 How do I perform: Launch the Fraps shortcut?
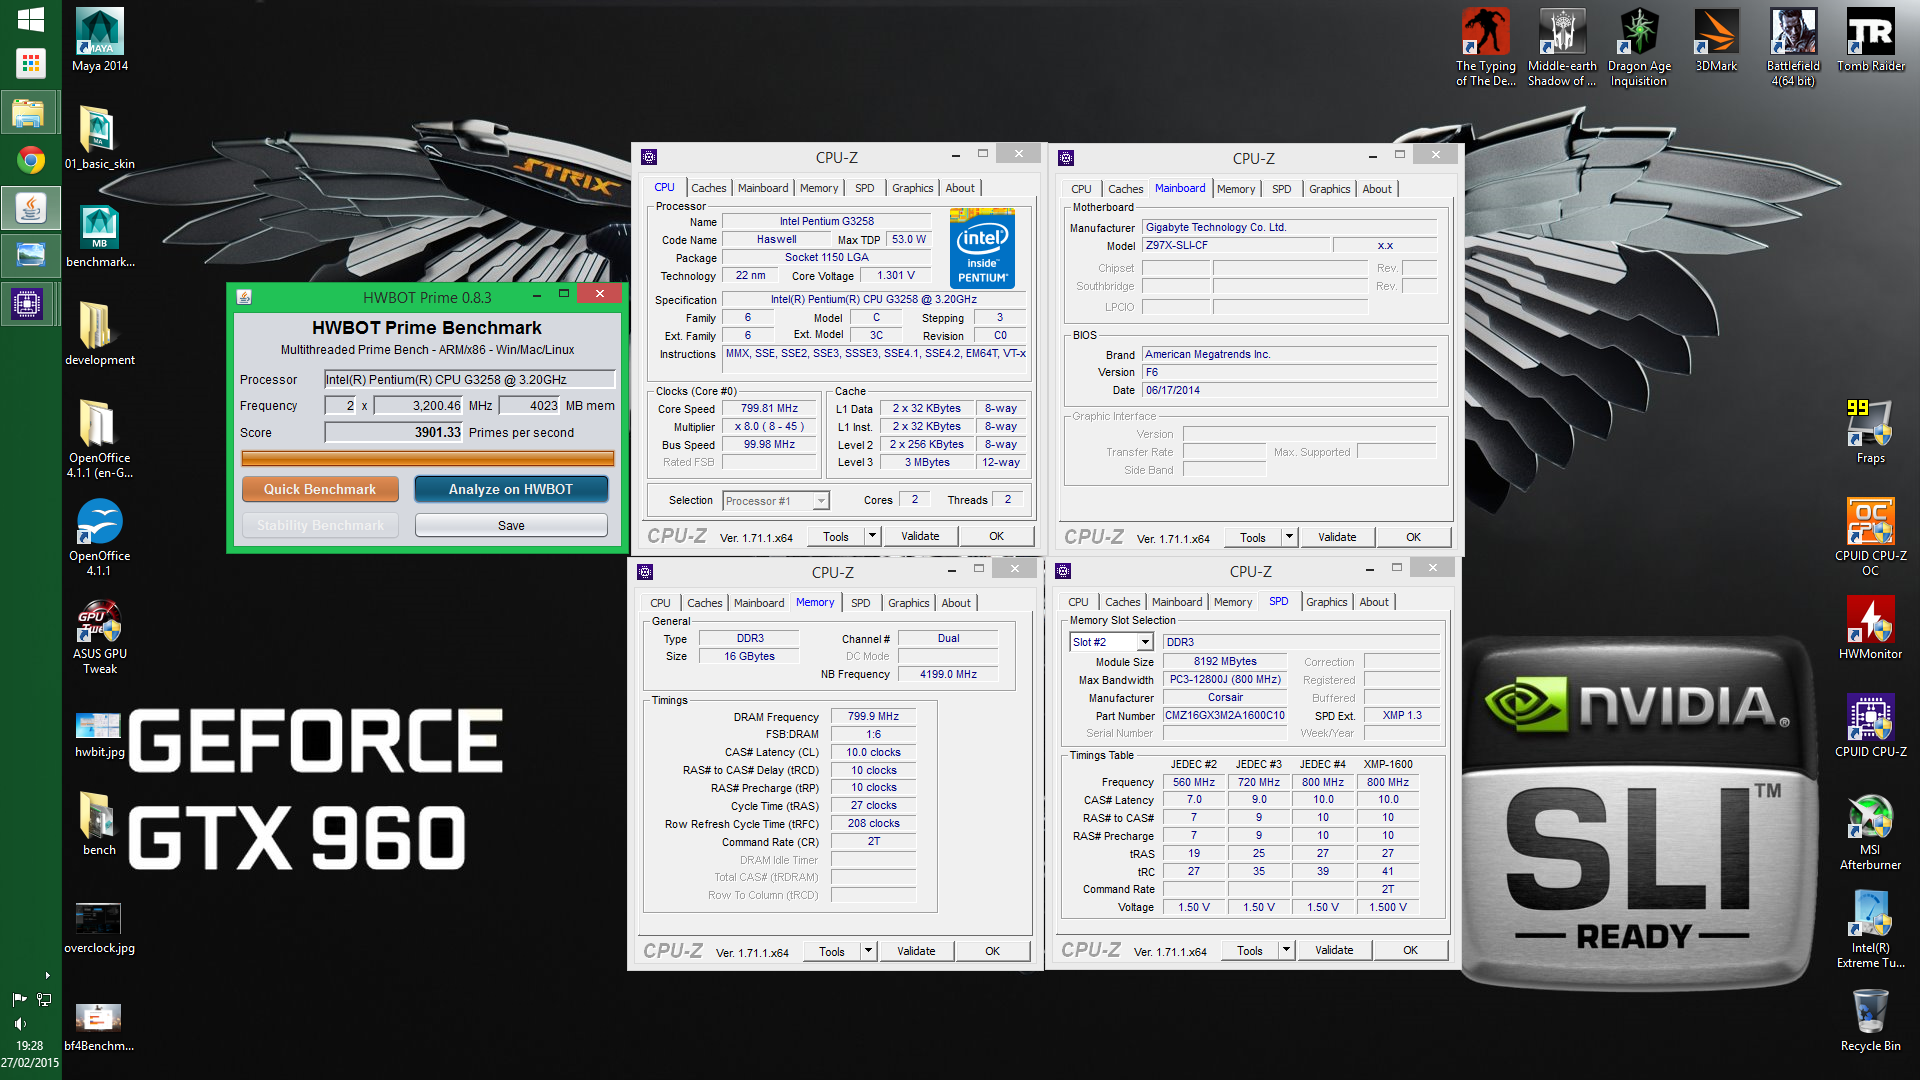click(x=1870, y=432)
